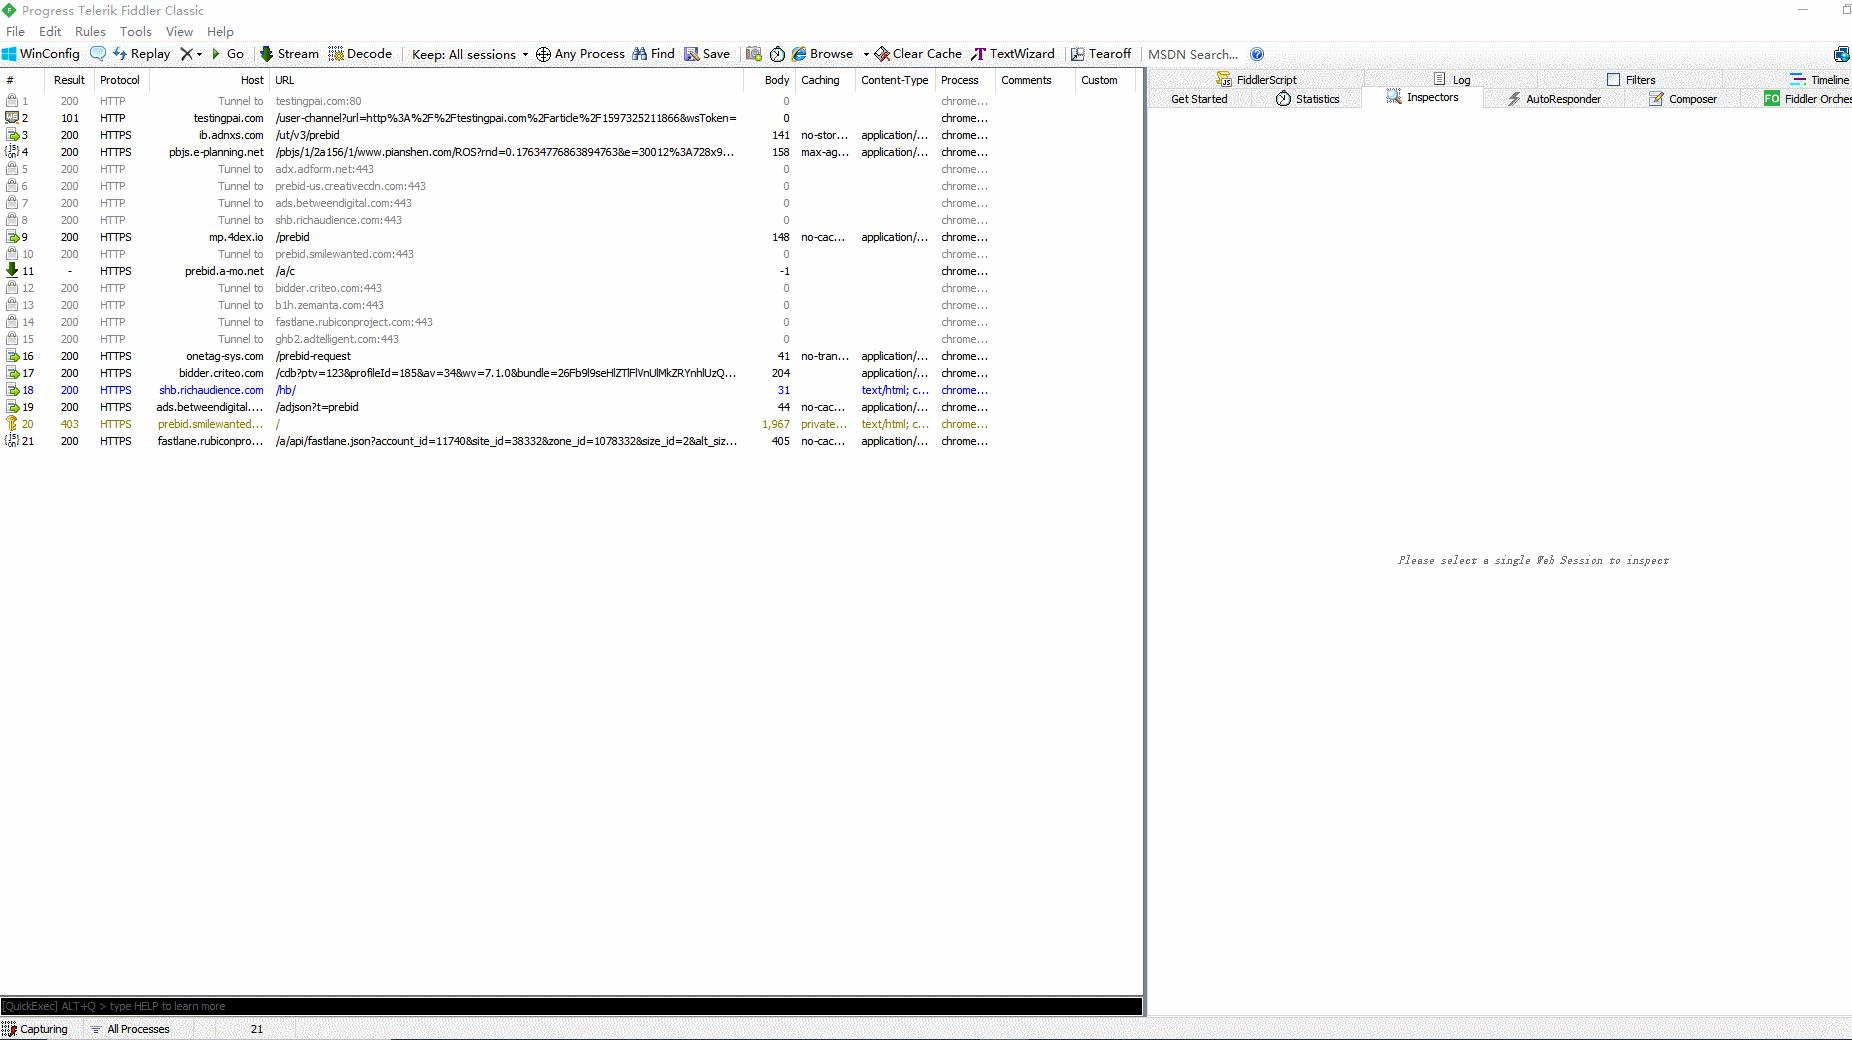Filter traffic with Any Process target

[580, 54]
